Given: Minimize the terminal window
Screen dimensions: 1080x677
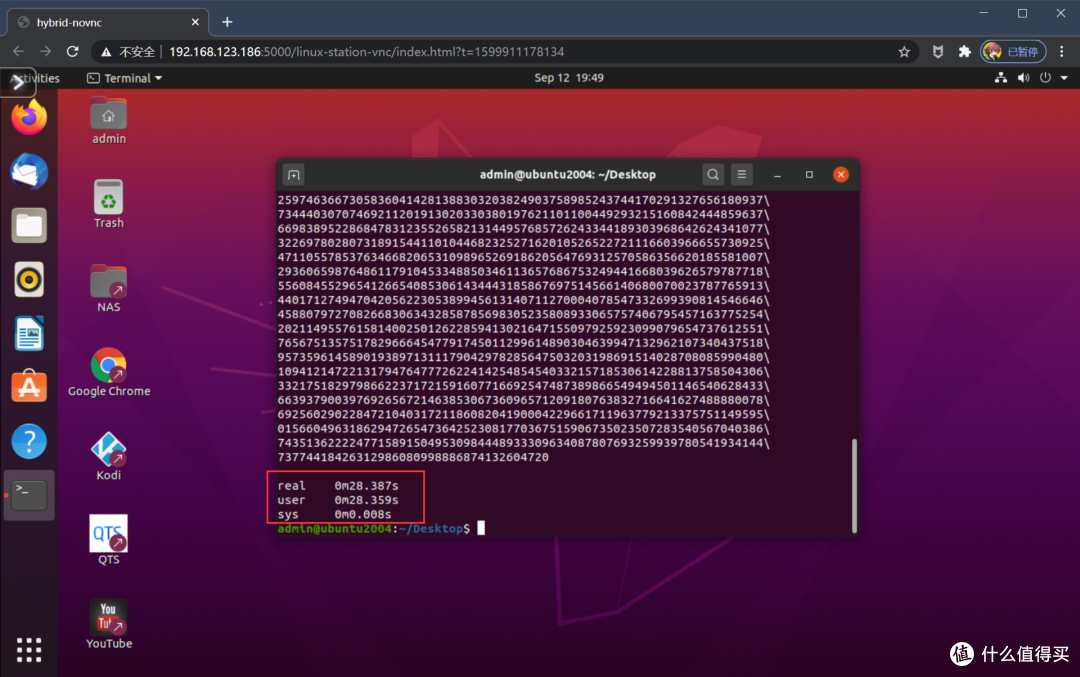Looking at the screenshot, I should 778,175.
